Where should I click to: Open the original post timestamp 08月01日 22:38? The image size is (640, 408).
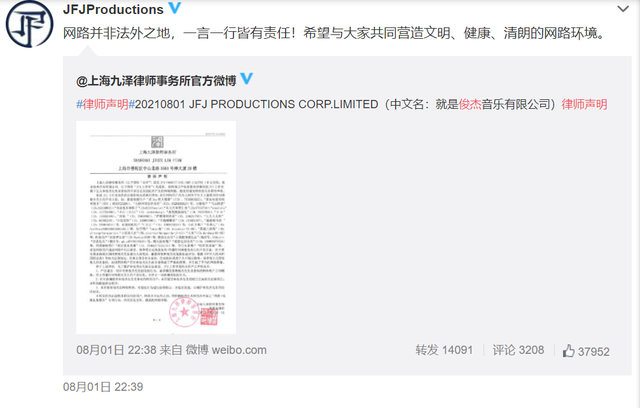116,350
